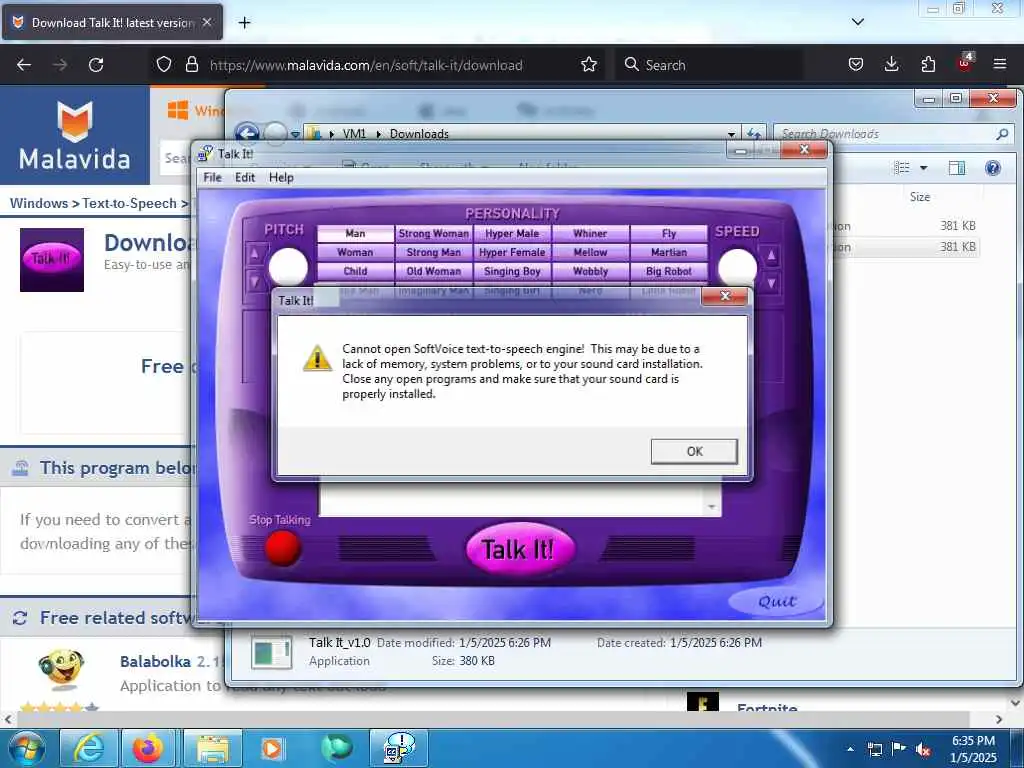Viewport: 1024px width, 768px height.
Task: Select the Hyper Male personality
Action: [x=512, y=233]
